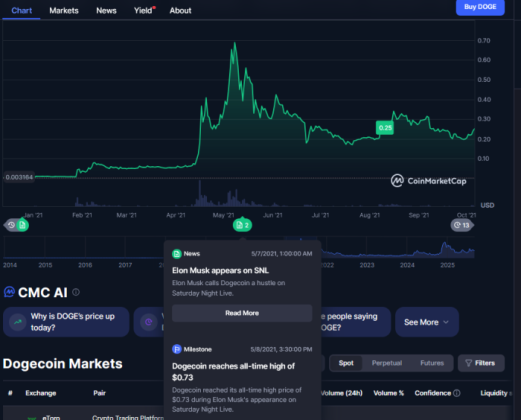Switch to the Chart tab
Screen dimensions: 521x420
(22, 10)
